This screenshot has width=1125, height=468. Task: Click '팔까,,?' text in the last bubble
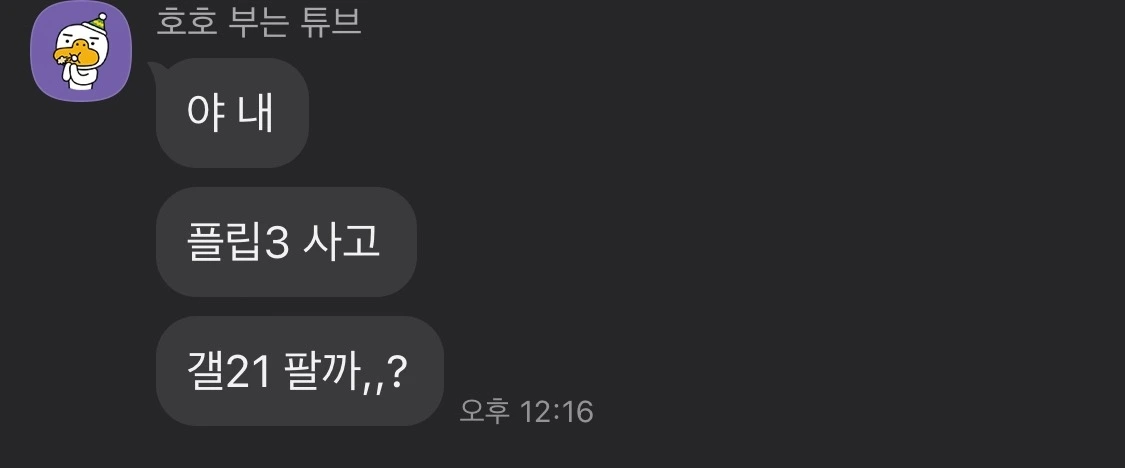pyautogui.click(x=347, y=373)
